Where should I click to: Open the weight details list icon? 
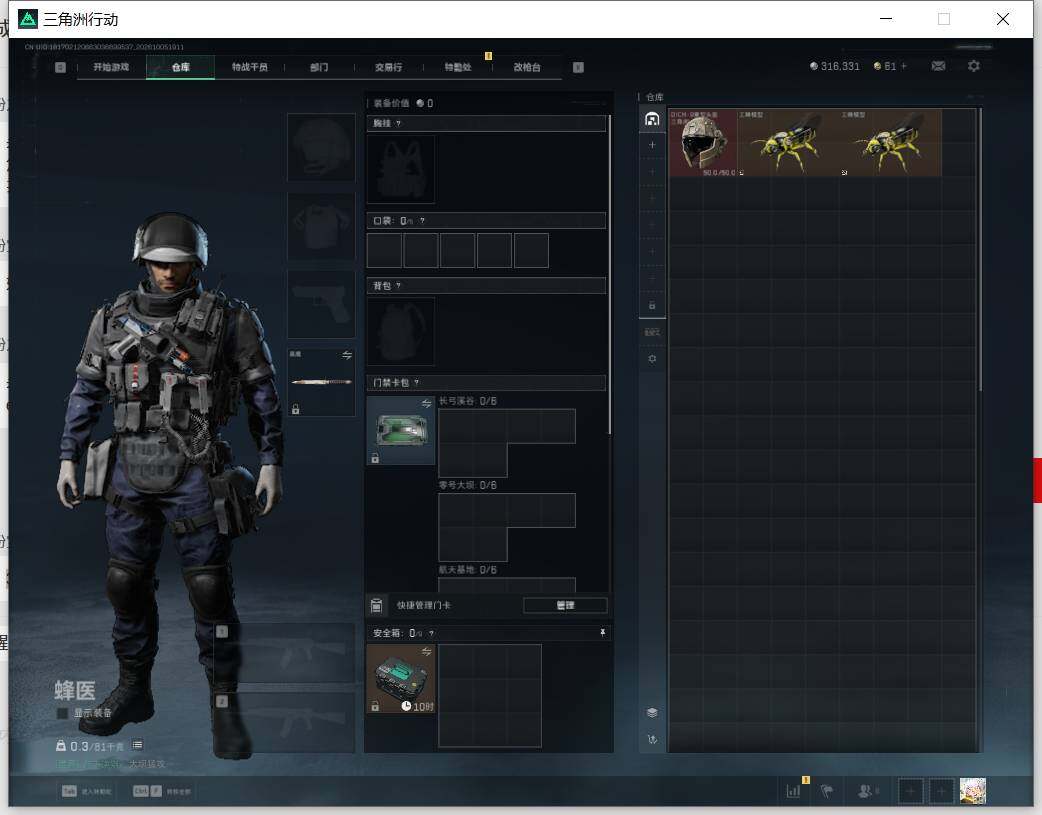pos(137,745)
